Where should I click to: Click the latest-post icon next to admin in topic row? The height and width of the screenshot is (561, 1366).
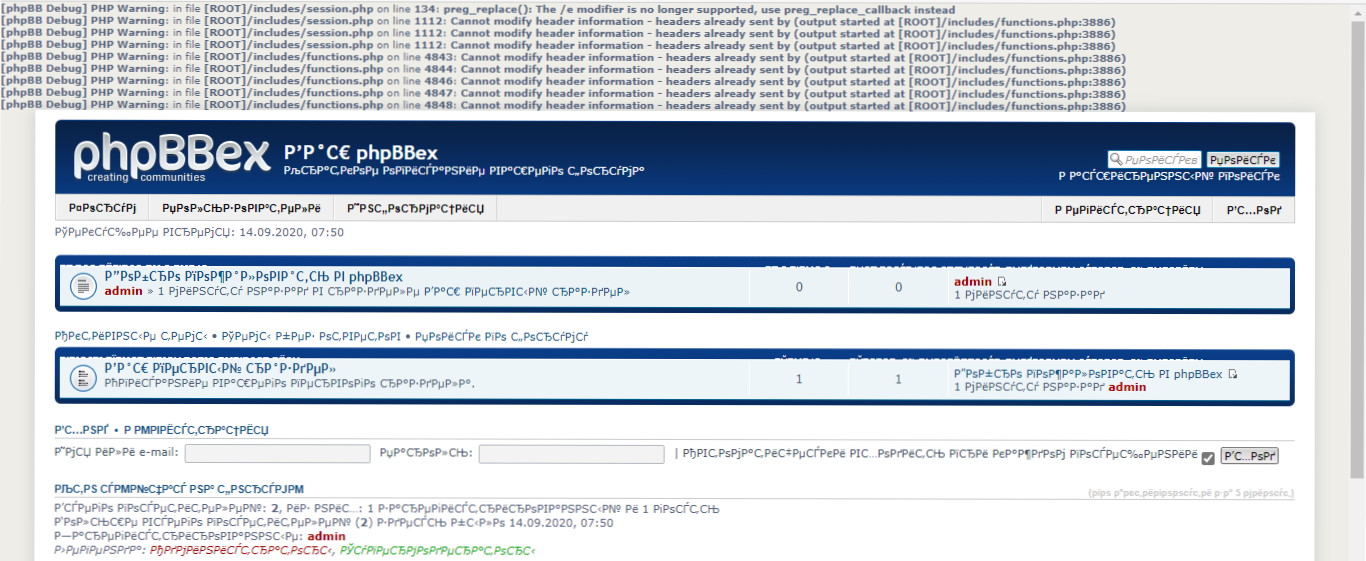pos(1002,282)
